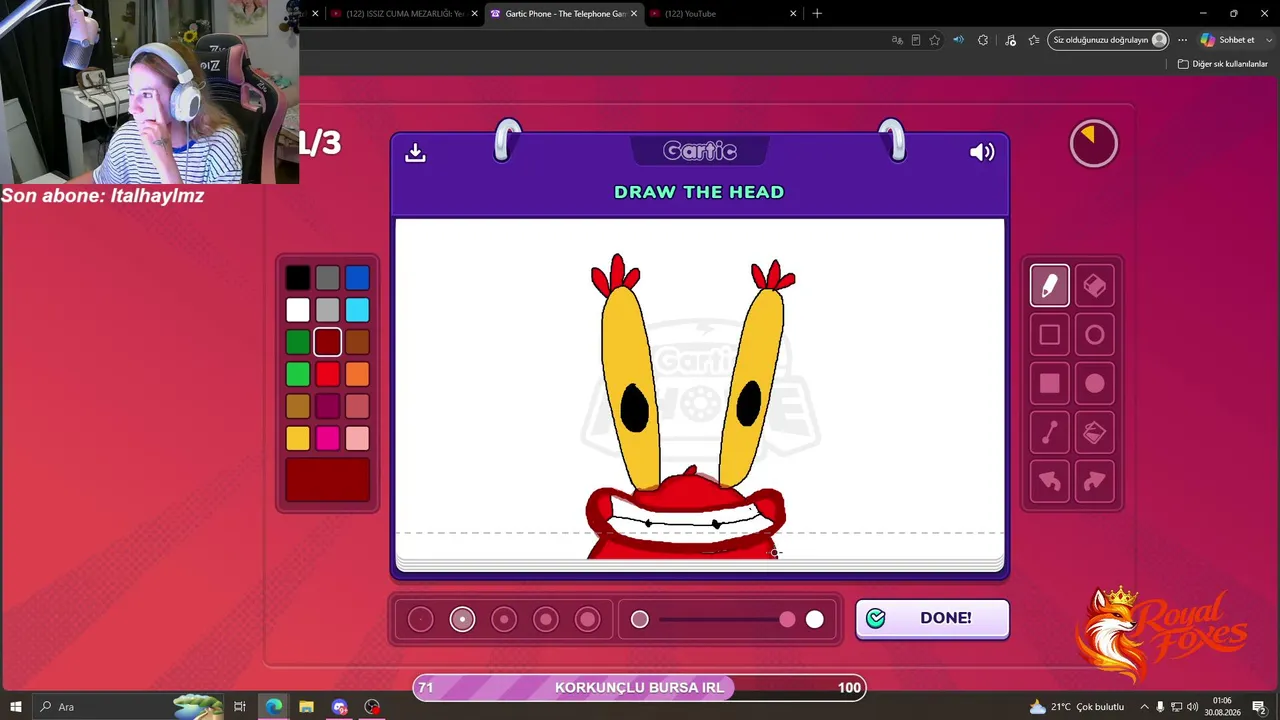Open OBS Studio from the taskbar
This screenshot has height=720, width=1280.
click(372, 707)
